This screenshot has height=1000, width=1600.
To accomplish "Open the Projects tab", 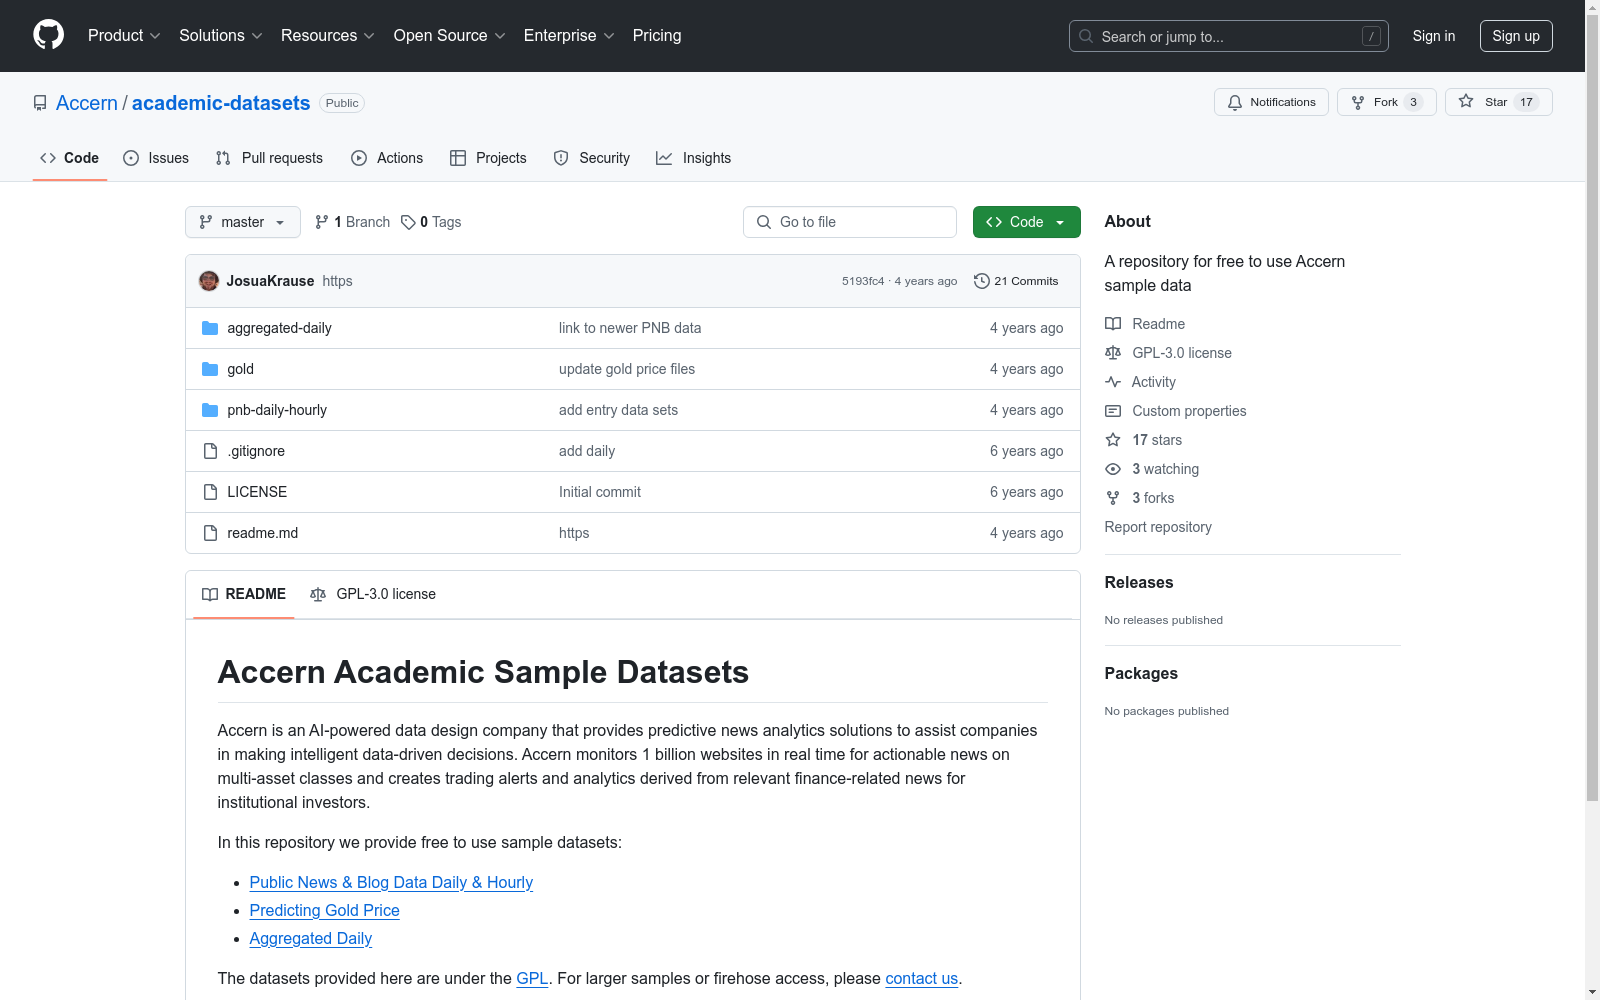I will coord(488,158).
